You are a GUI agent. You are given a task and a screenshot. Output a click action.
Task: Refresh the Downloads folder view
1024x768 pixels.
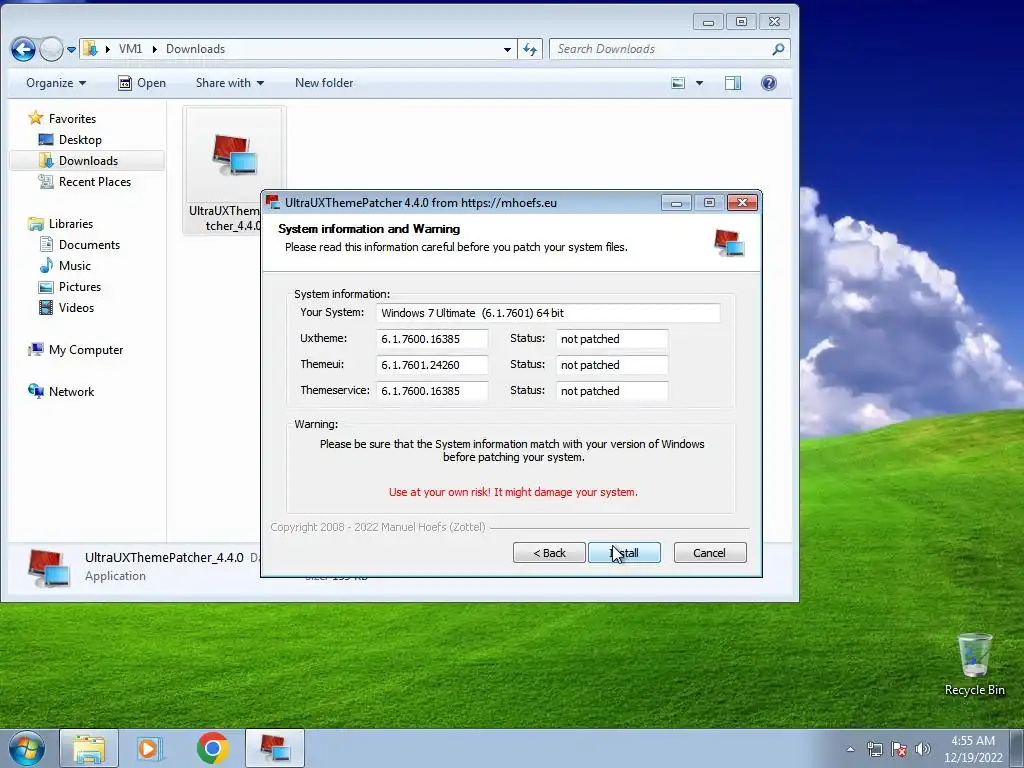point(530,49)
